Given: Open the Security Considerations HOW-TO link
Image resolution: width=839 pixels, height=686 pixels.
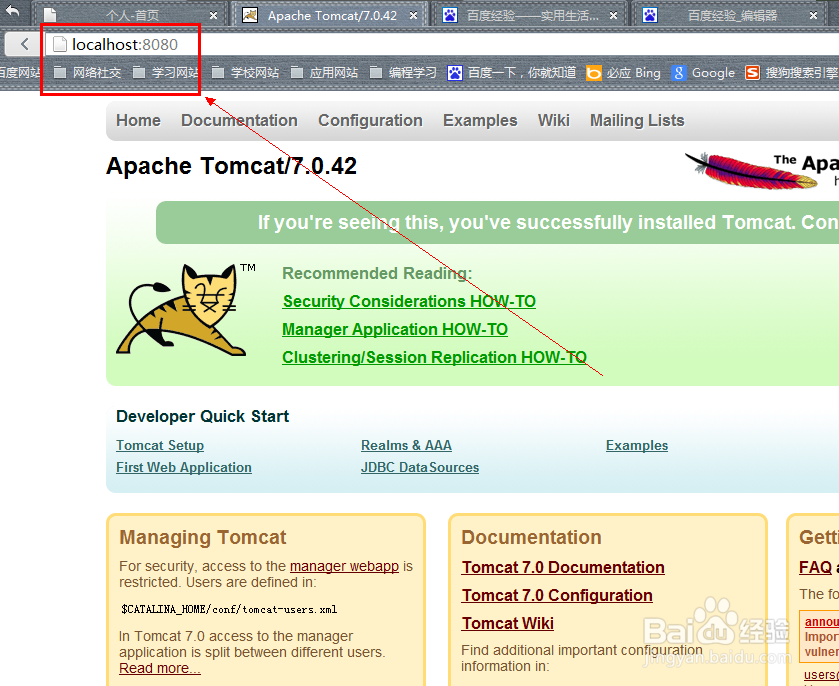Looking at the screenshot, I should 409,301.
